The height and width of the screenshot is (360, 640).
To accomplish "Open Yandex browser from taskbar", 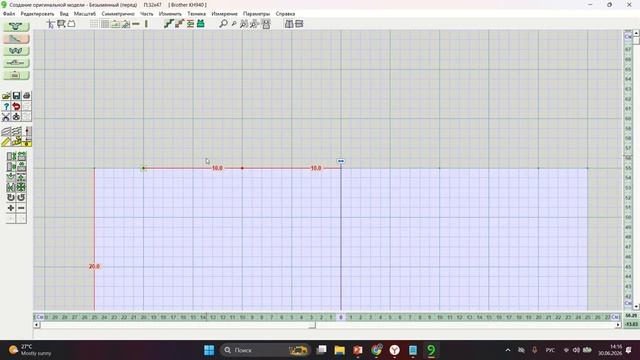I will (395, 350).
